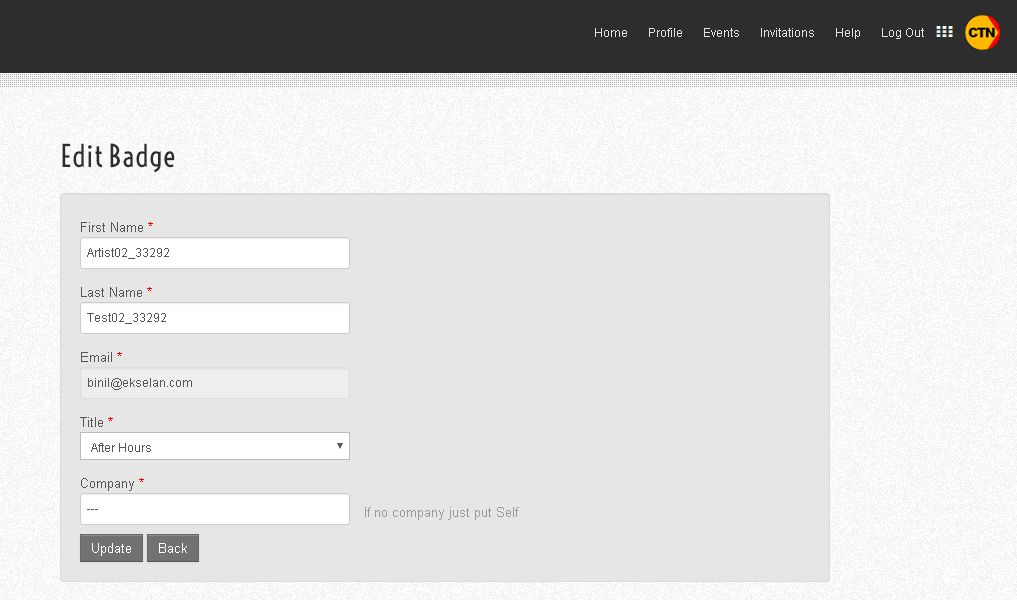Open the apps grid icon in header

click(944, 32)
